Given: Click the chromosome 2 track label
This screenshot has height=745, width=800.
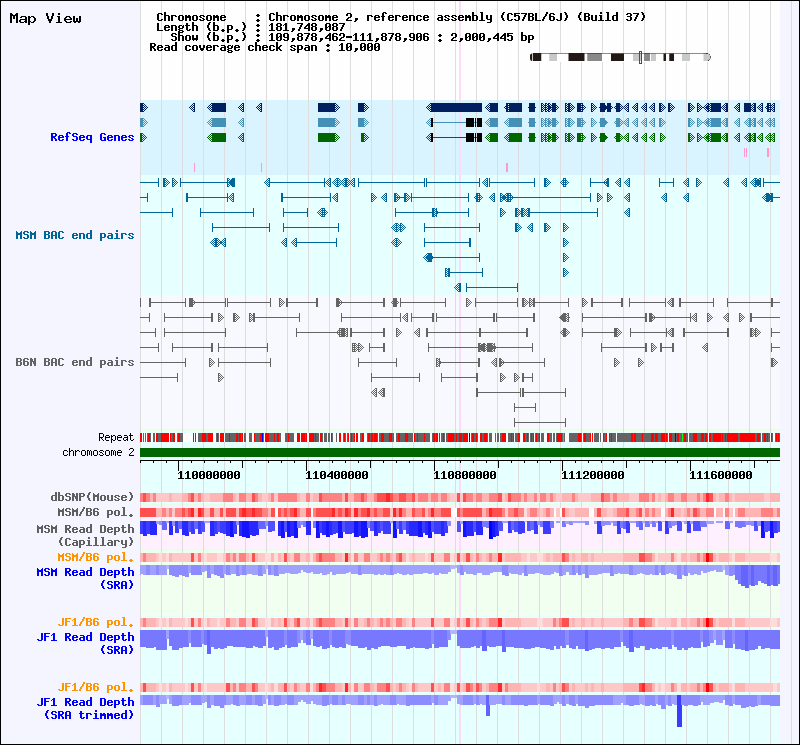Looking at the screenshot, I should coord(98,453).
